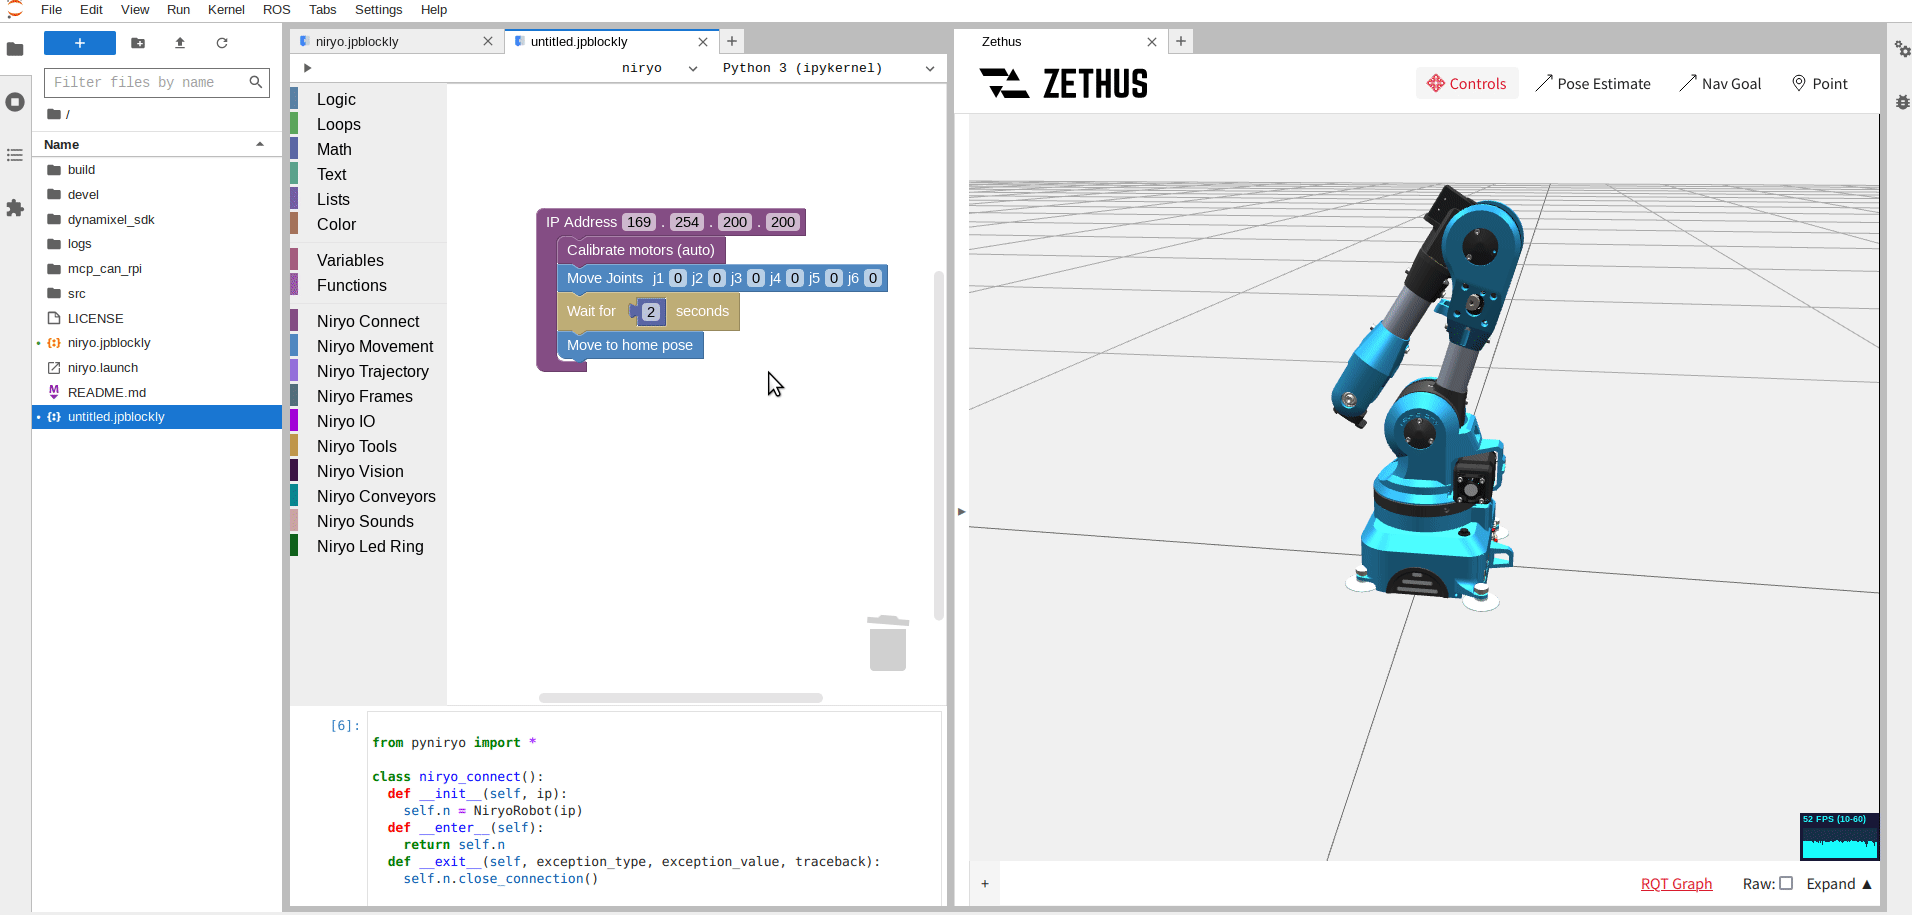Close the Zethus tab
The height and width of the screenshot is (915, 1912).
[x=1152, y=42]
